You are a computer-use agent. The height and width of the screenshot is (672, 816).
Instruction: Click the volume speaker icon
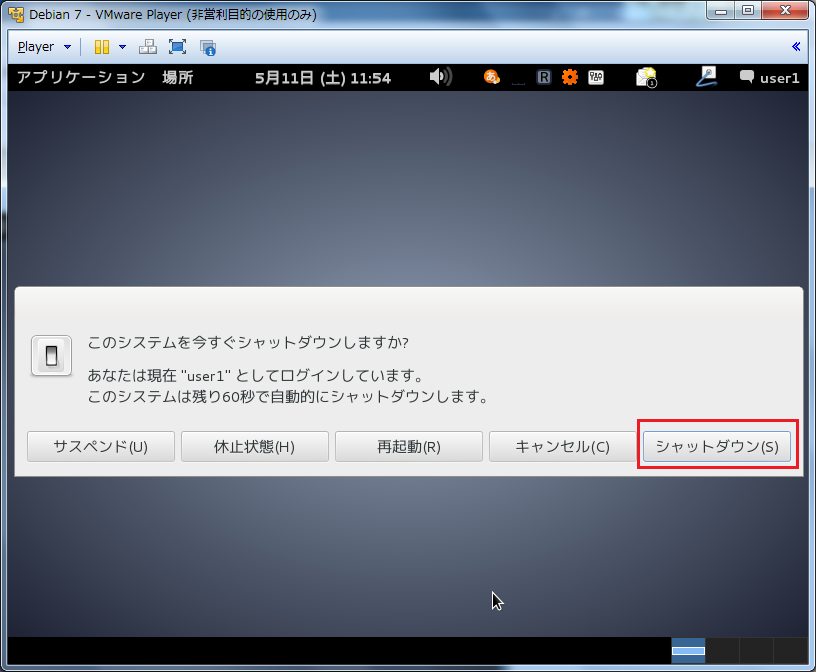pos(440,77)
